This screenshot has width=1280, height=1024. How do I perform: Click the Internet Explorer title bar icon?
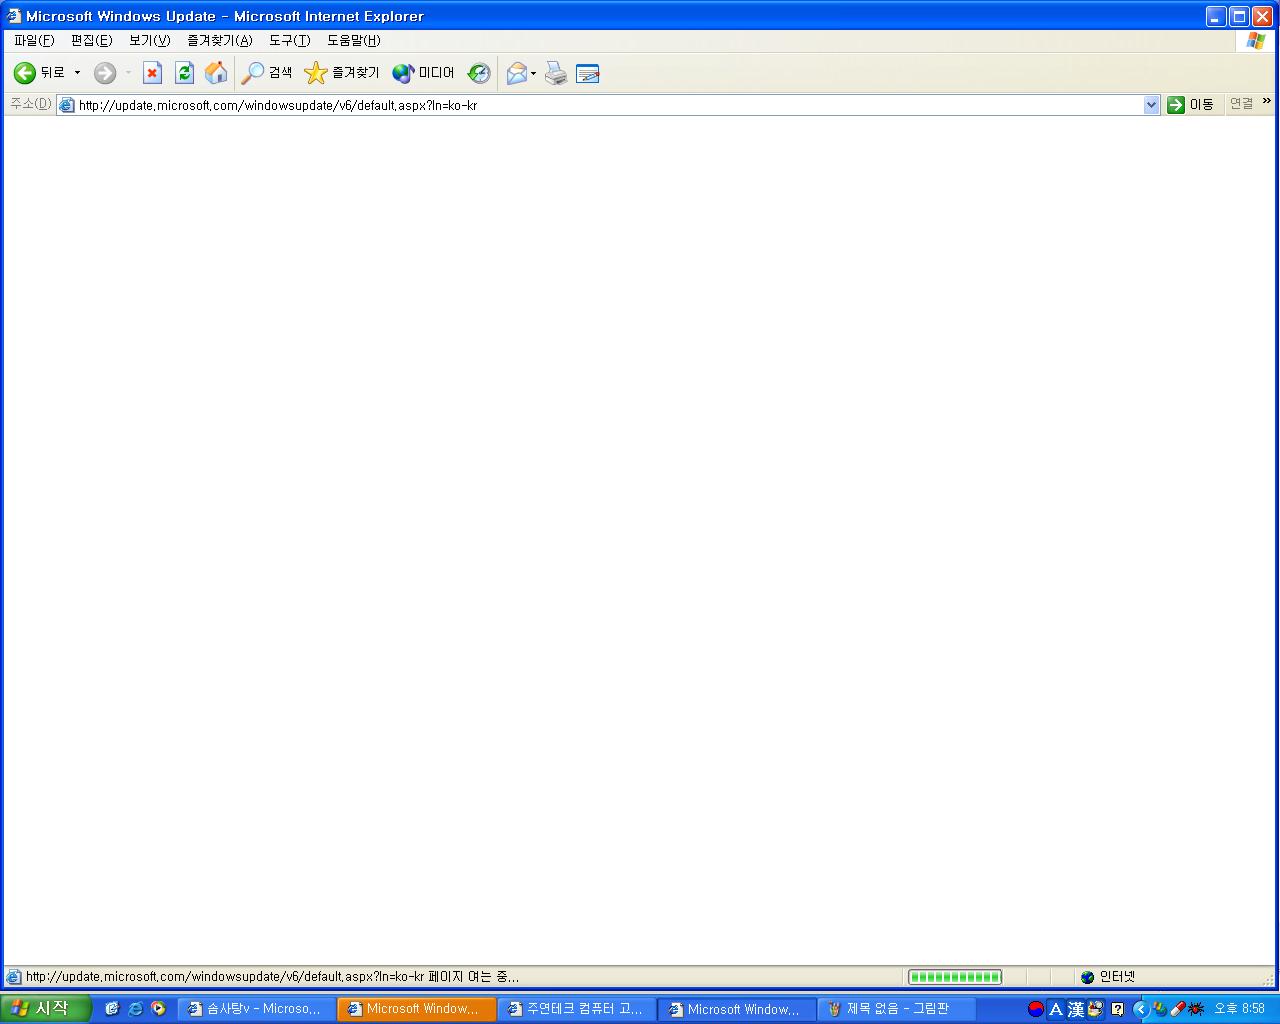coord(13,16)
